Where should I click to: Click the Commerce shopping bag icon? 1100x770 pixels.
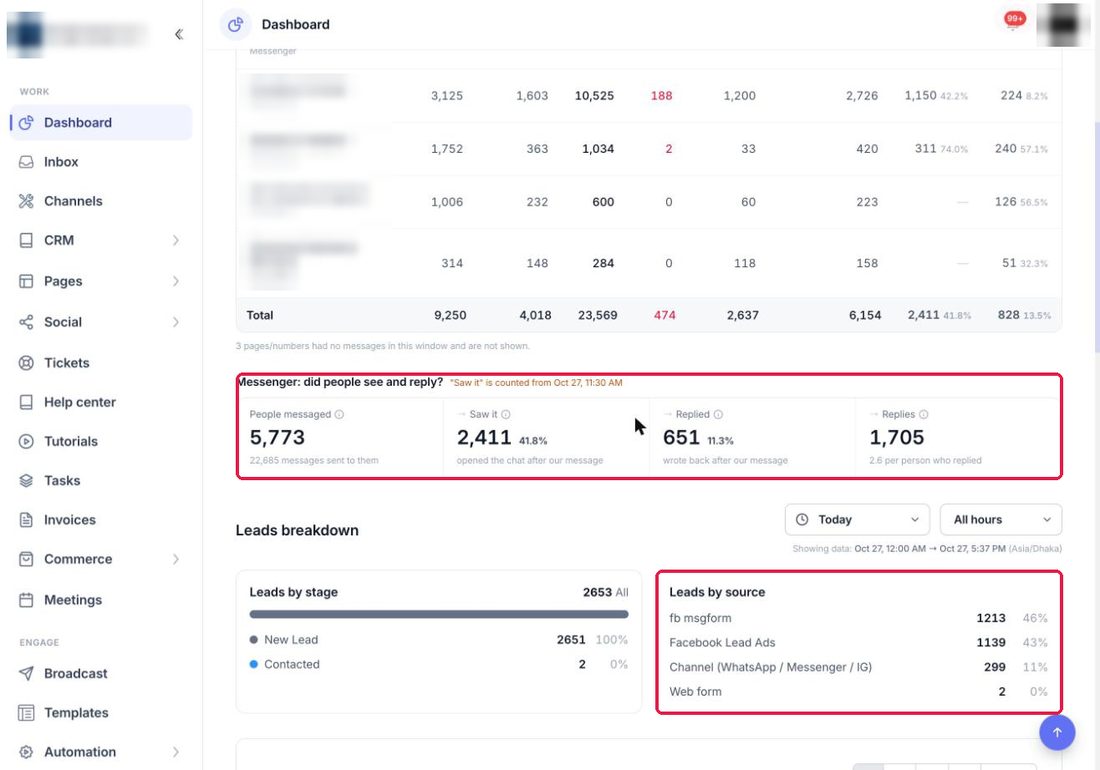tap(26, 559)
